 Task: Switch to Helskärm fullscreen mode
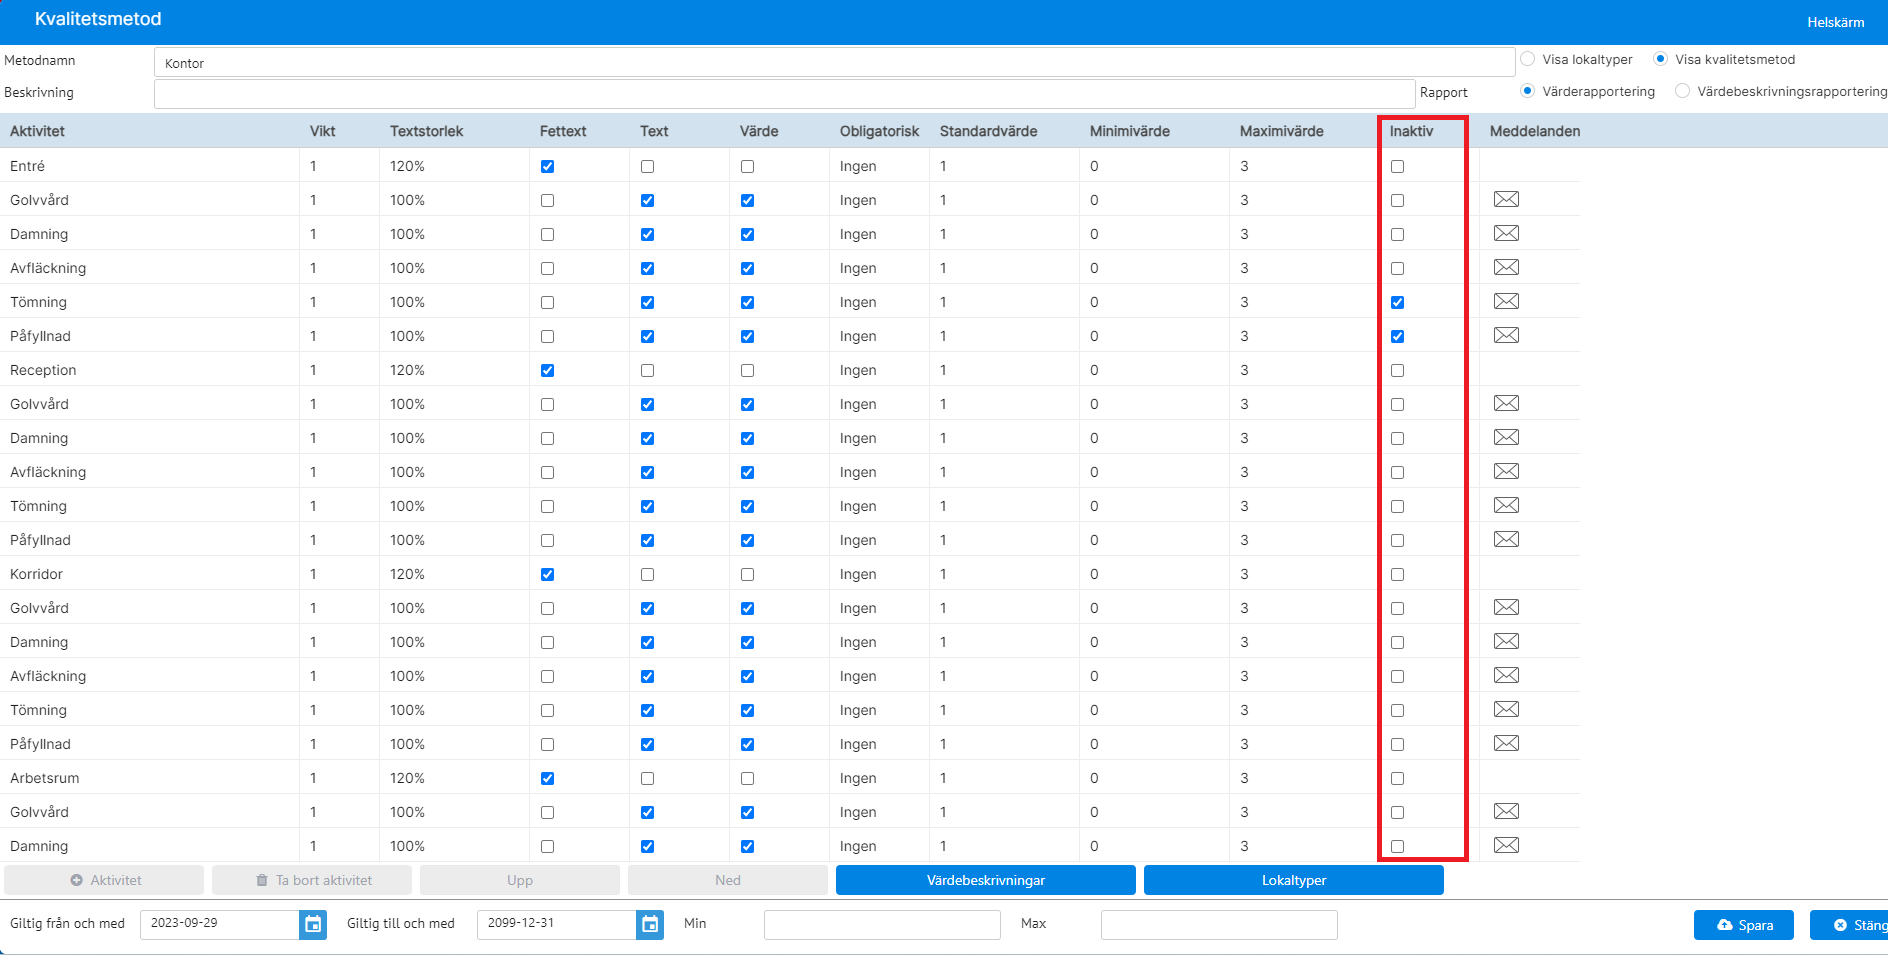click(1836, 22)
